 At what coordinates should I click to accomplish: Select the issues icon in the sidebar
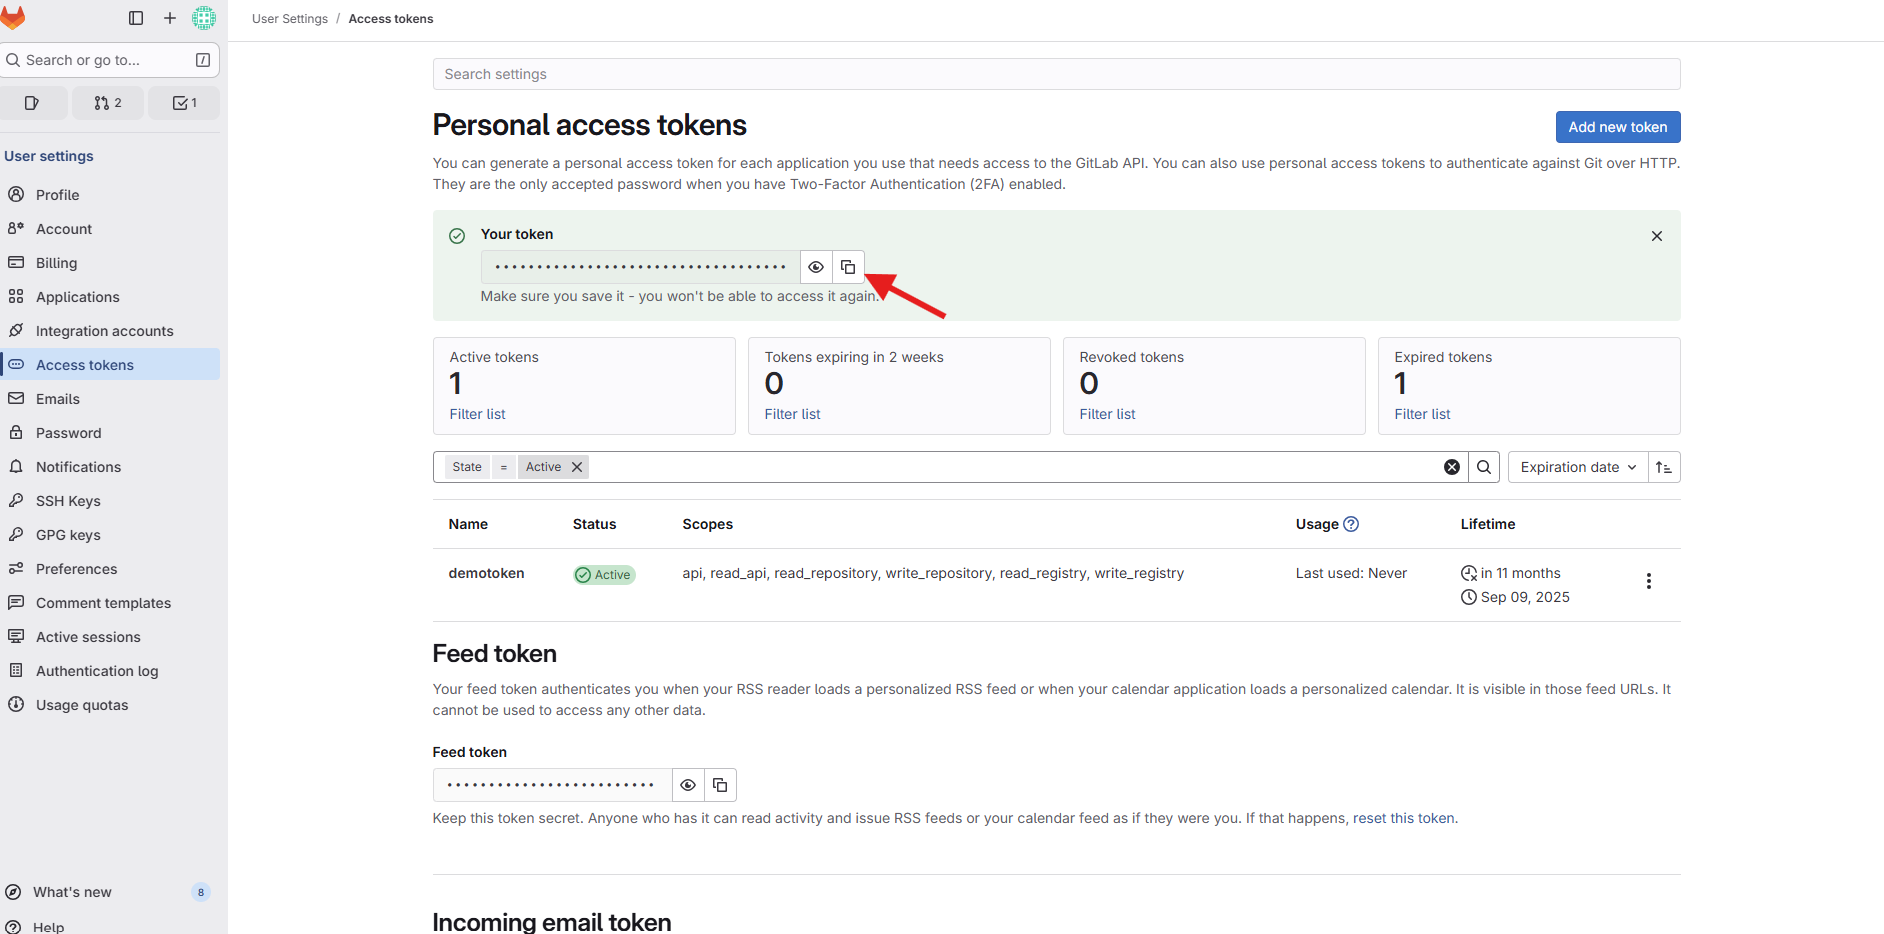[34, 102]
